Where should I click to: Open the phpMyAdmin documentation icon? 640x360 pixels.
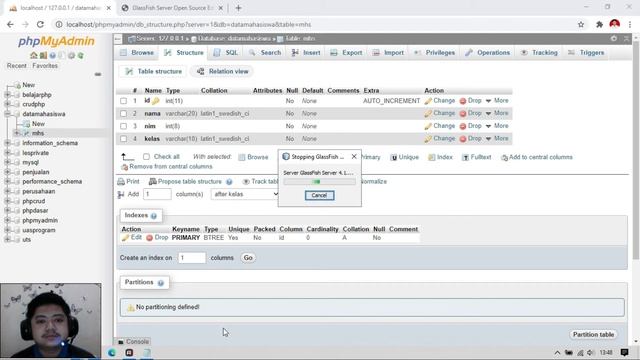point(52,56)
